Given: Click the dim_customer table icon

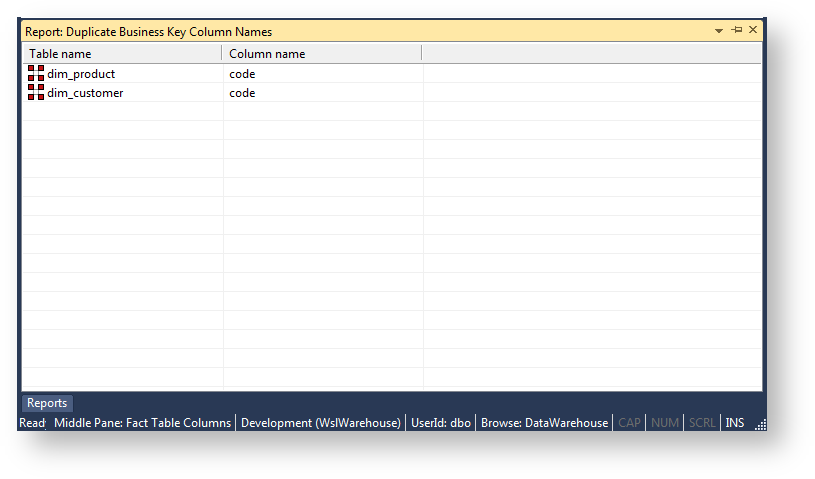Looking at the screenshot, I should pos(36,92).
